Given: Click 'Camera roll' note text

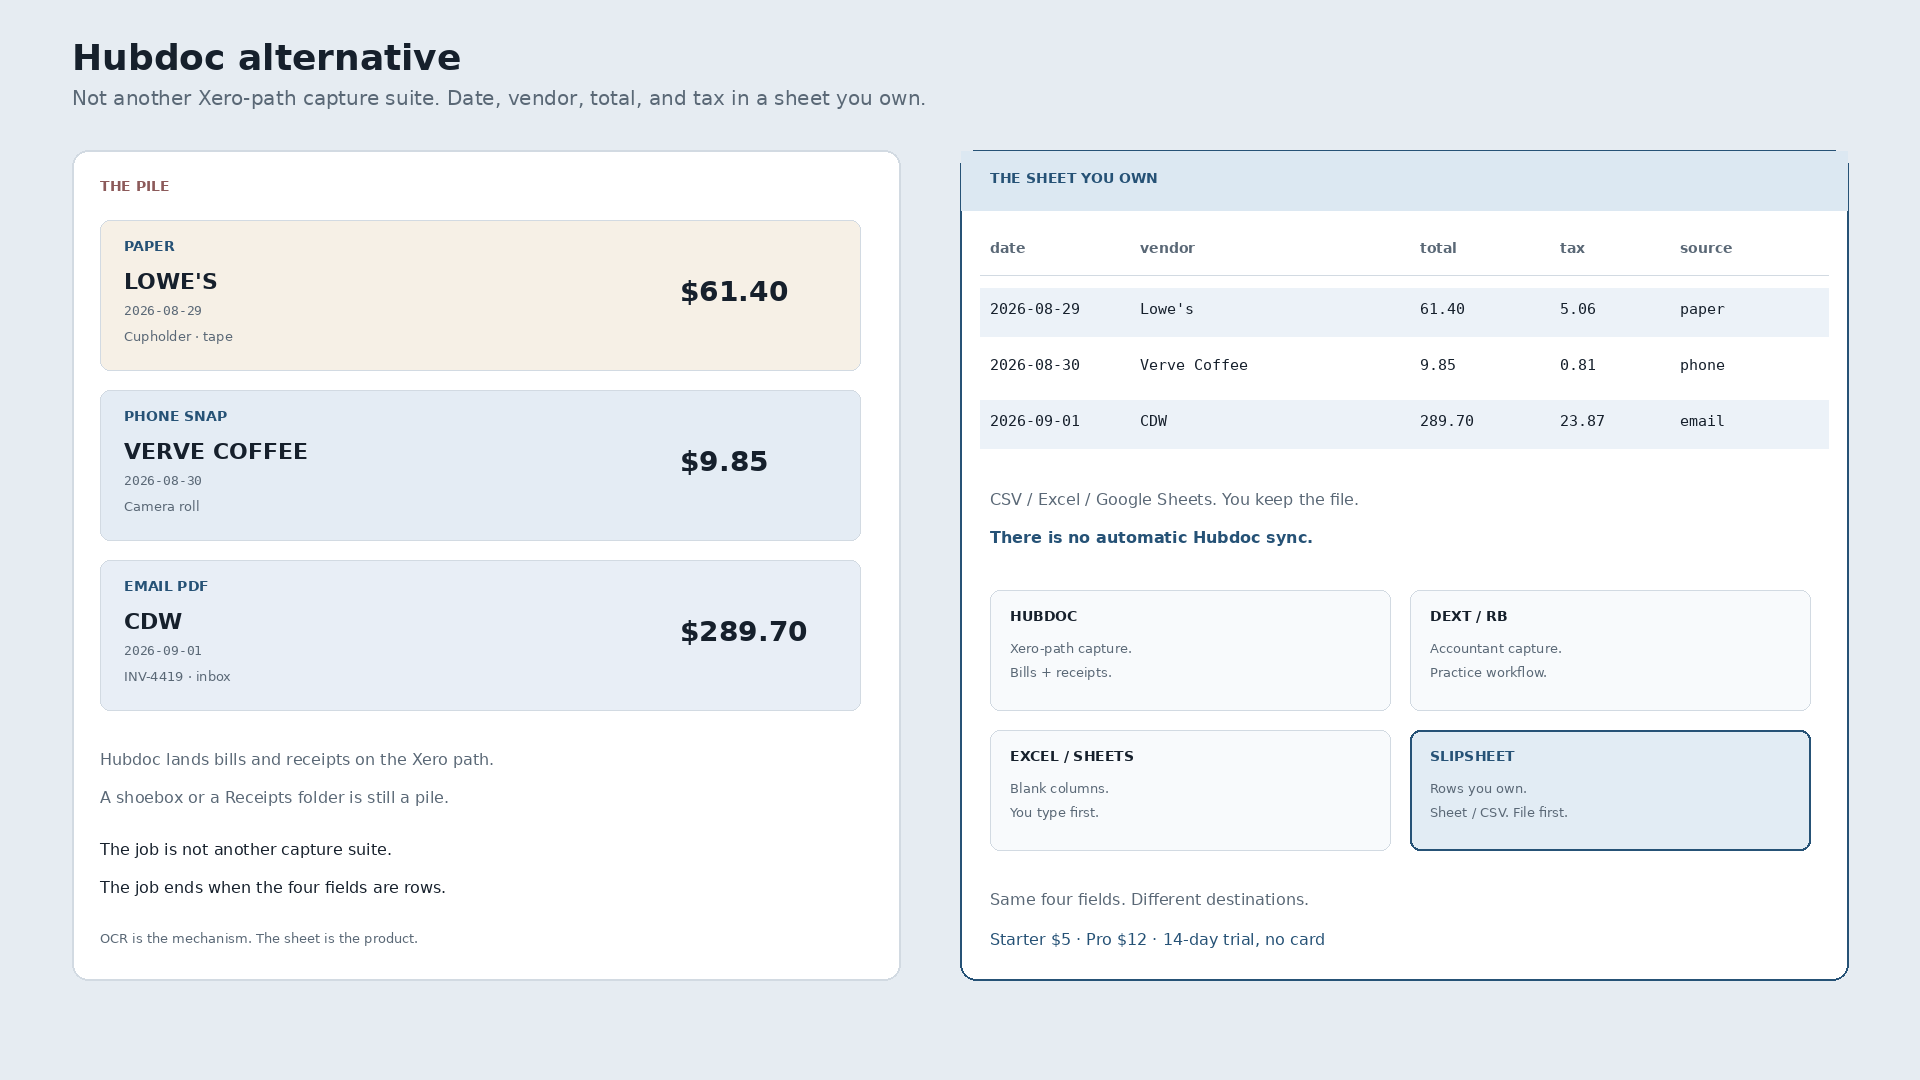Looking at the screenshot, I should point(162,506).
